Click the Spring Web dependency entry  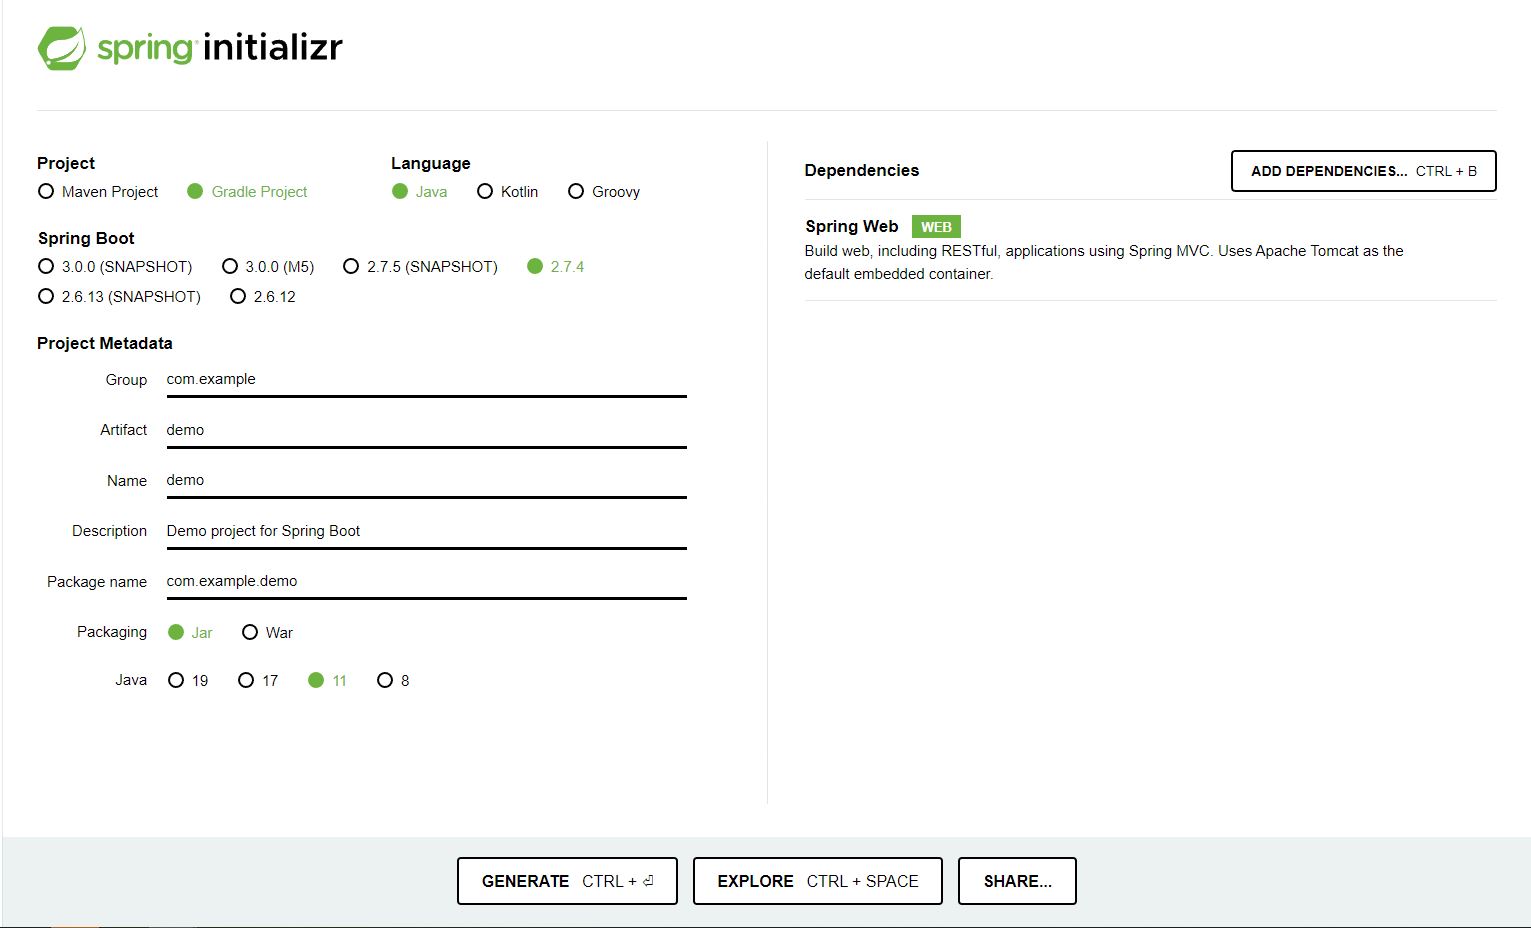click(x=1150, y=250)
